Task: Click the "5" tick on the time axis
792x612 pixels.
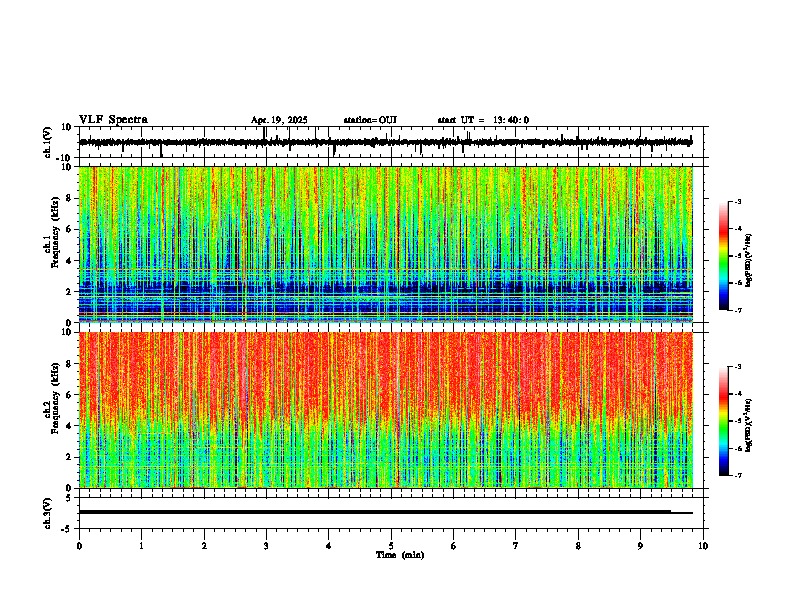Action: [x=391, y=546]
